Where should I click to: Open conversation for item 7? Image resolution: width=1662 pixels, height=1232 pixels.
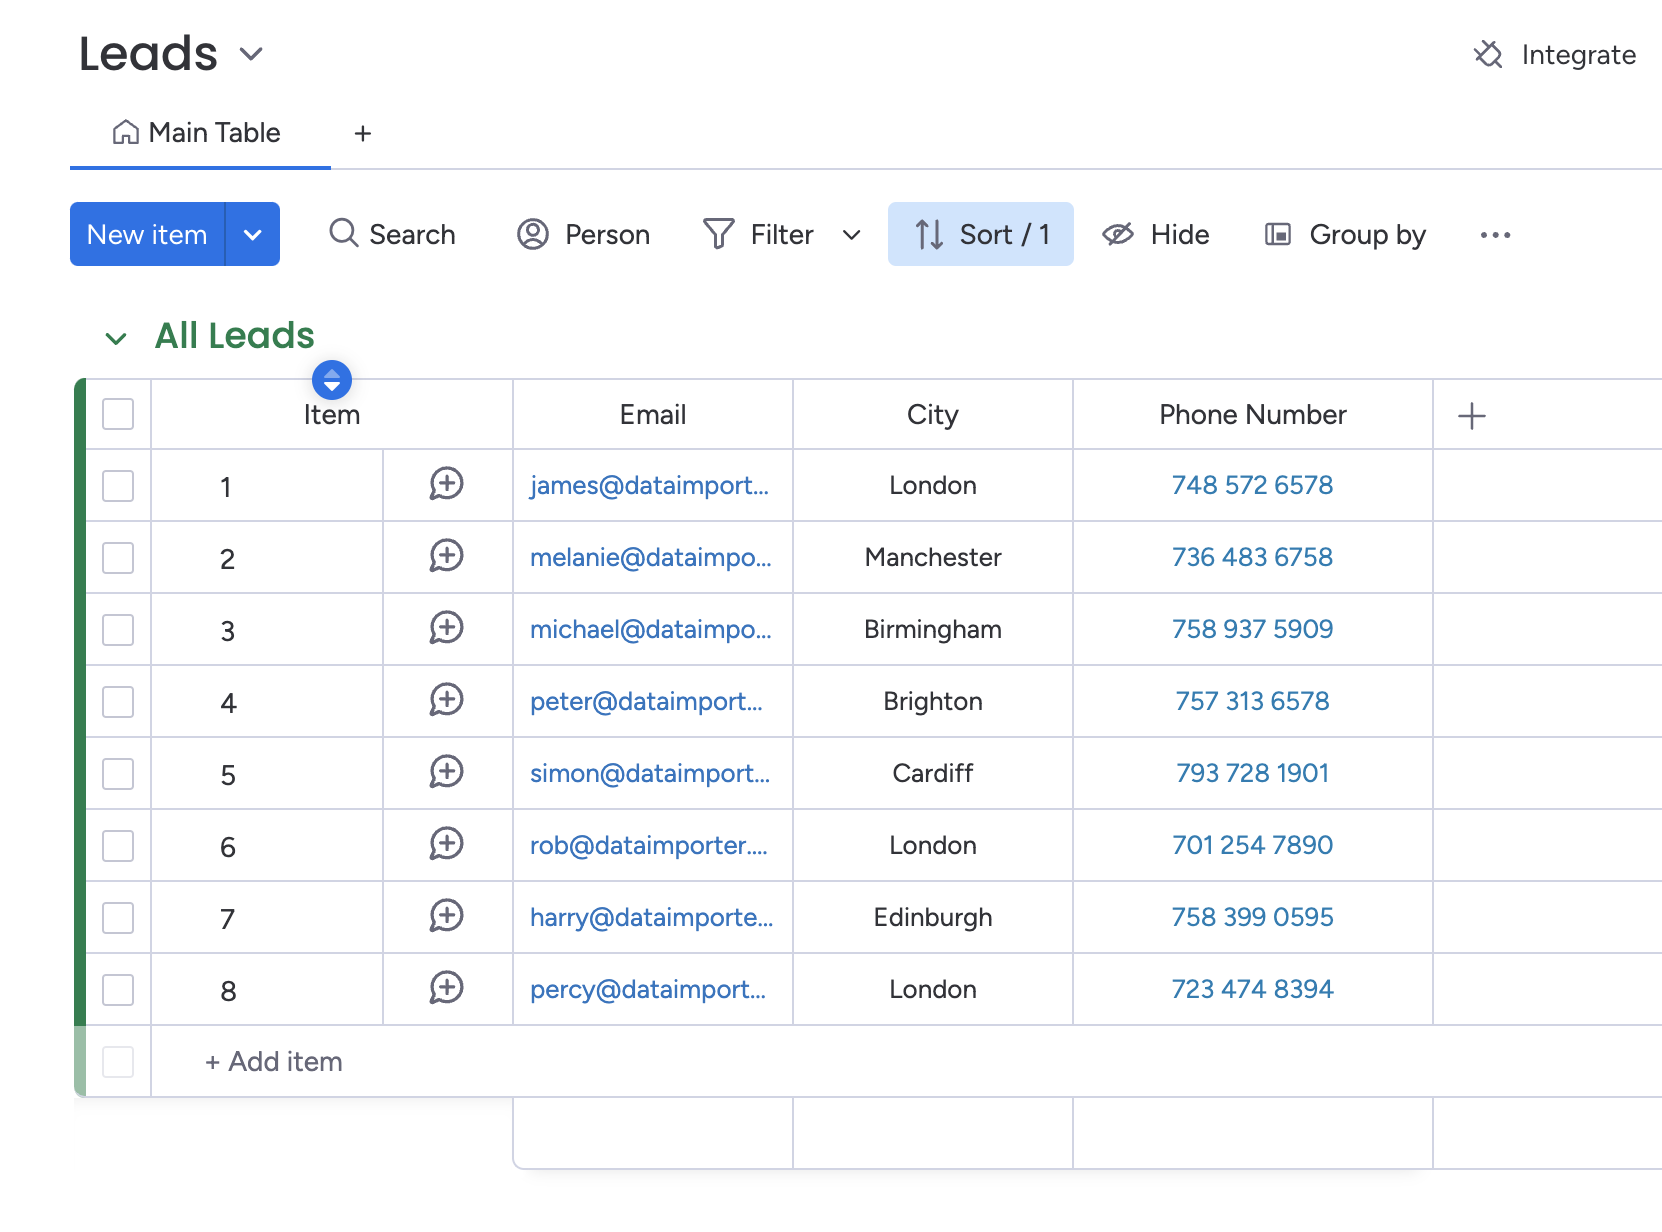pyautogui.click(x=446, y=916)
